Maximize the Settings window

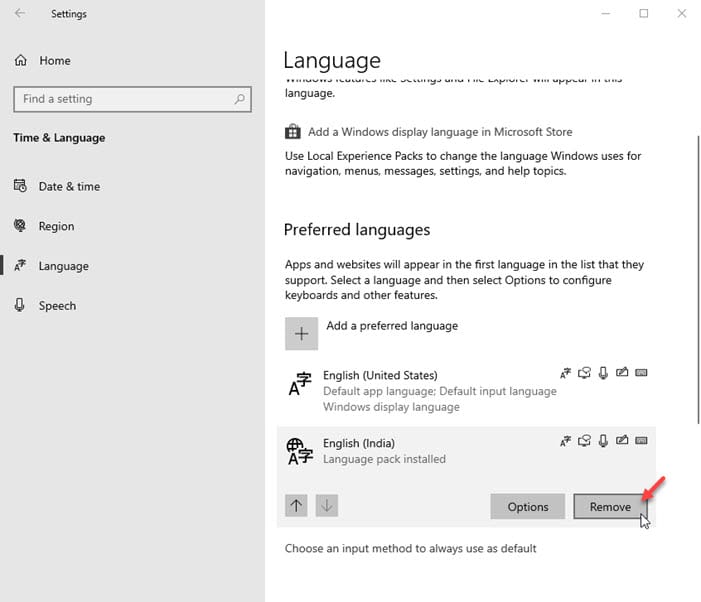644,13
